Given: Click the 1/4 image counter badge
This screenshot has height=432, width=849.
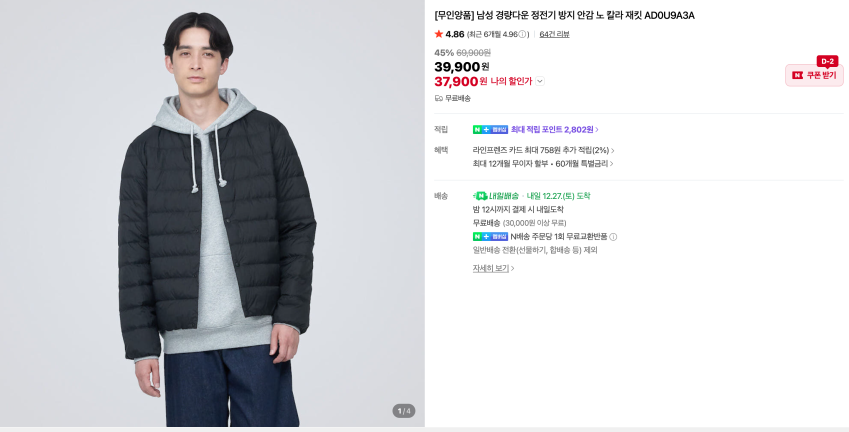Looking at the screenshot, I should point(404,411).
